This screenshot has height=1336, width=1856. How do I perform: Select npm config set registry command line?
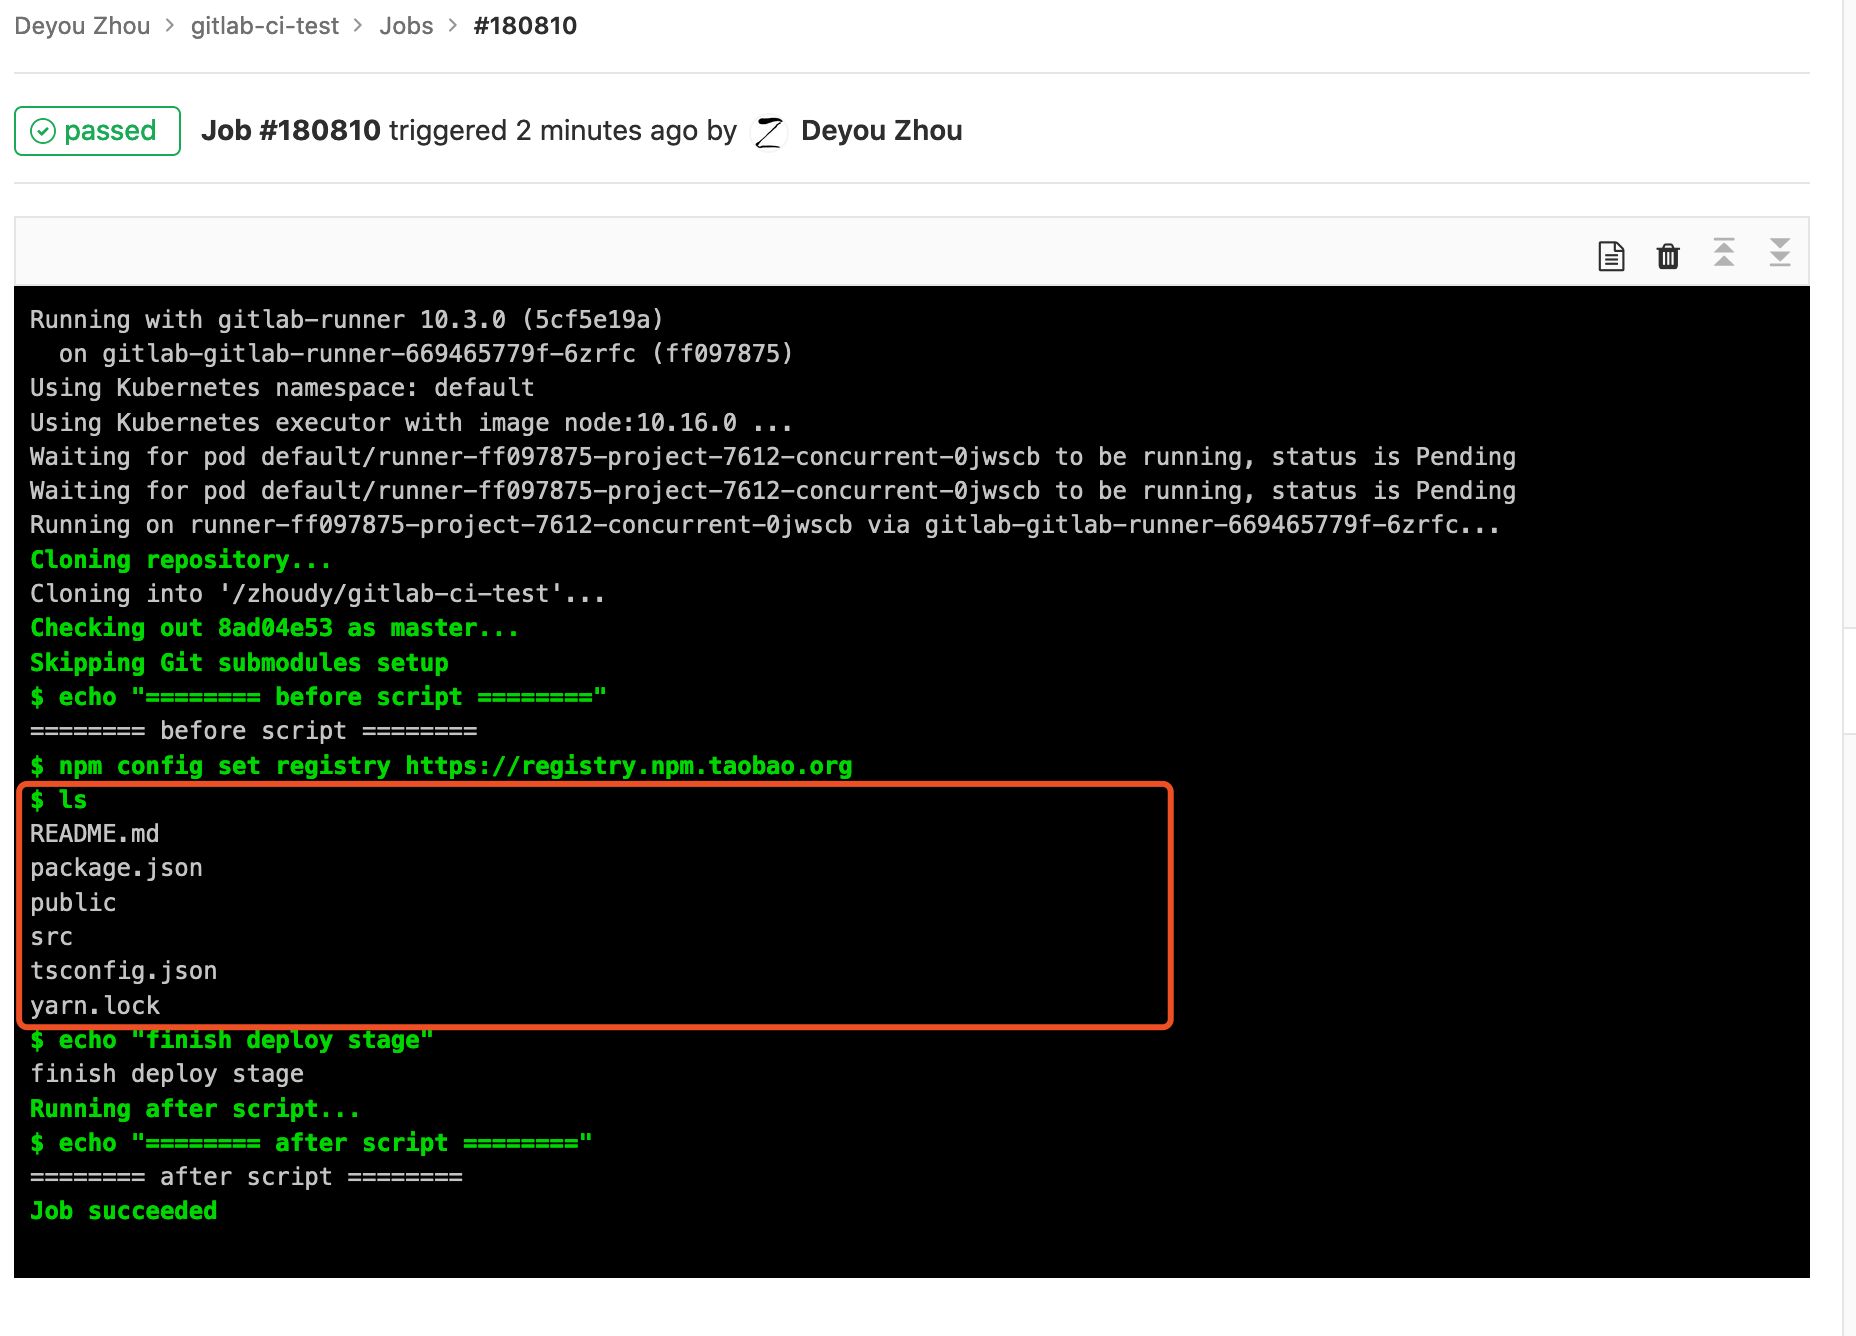tap(441, 766)
